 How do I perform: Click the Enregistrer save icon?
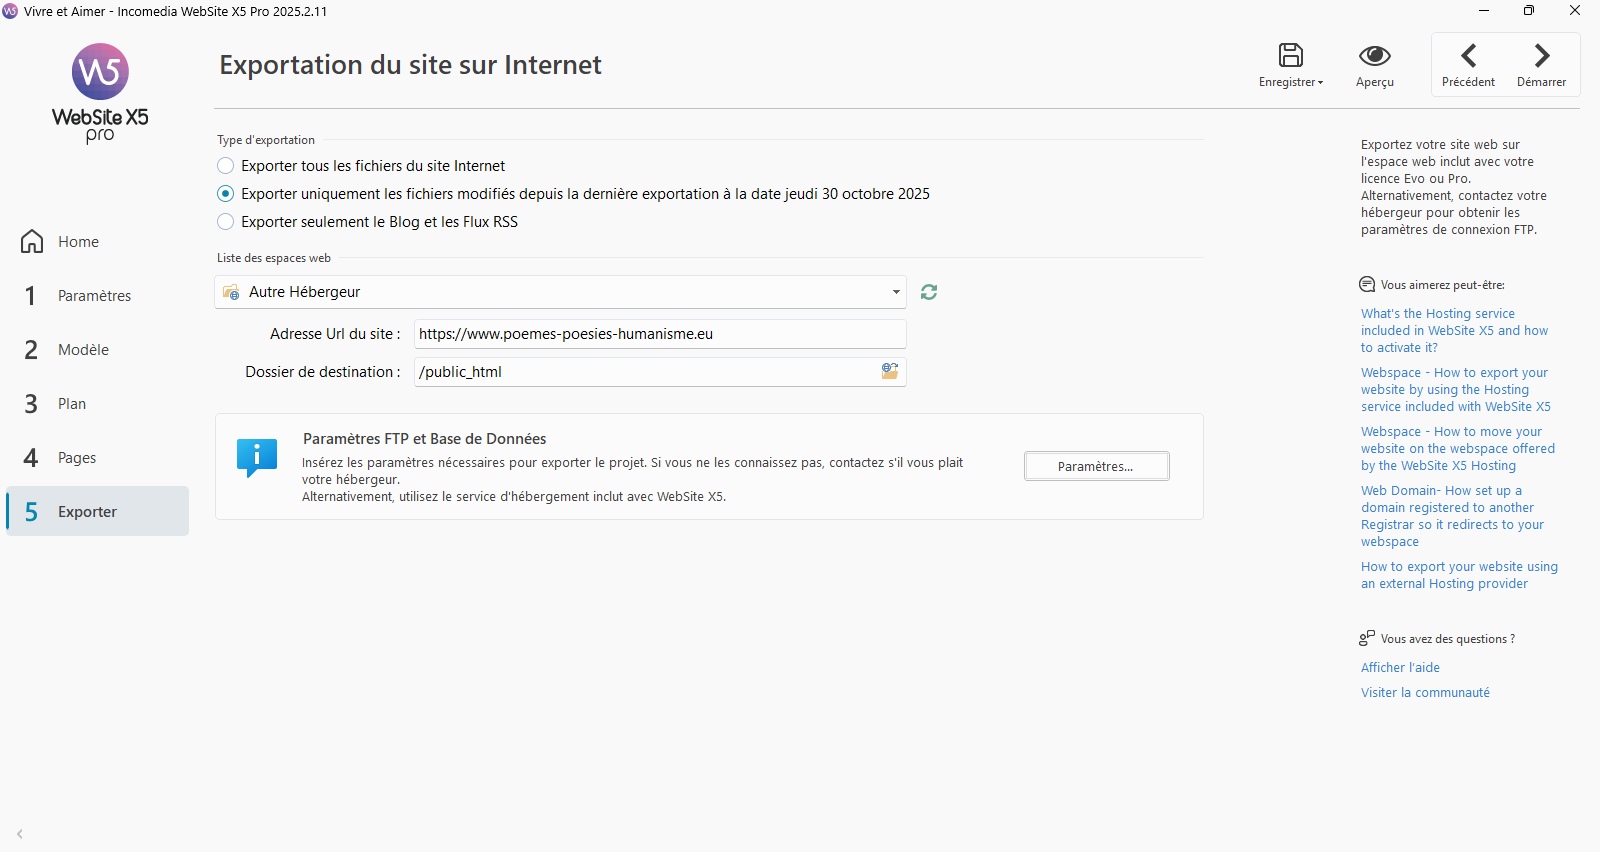point(1290,56)
